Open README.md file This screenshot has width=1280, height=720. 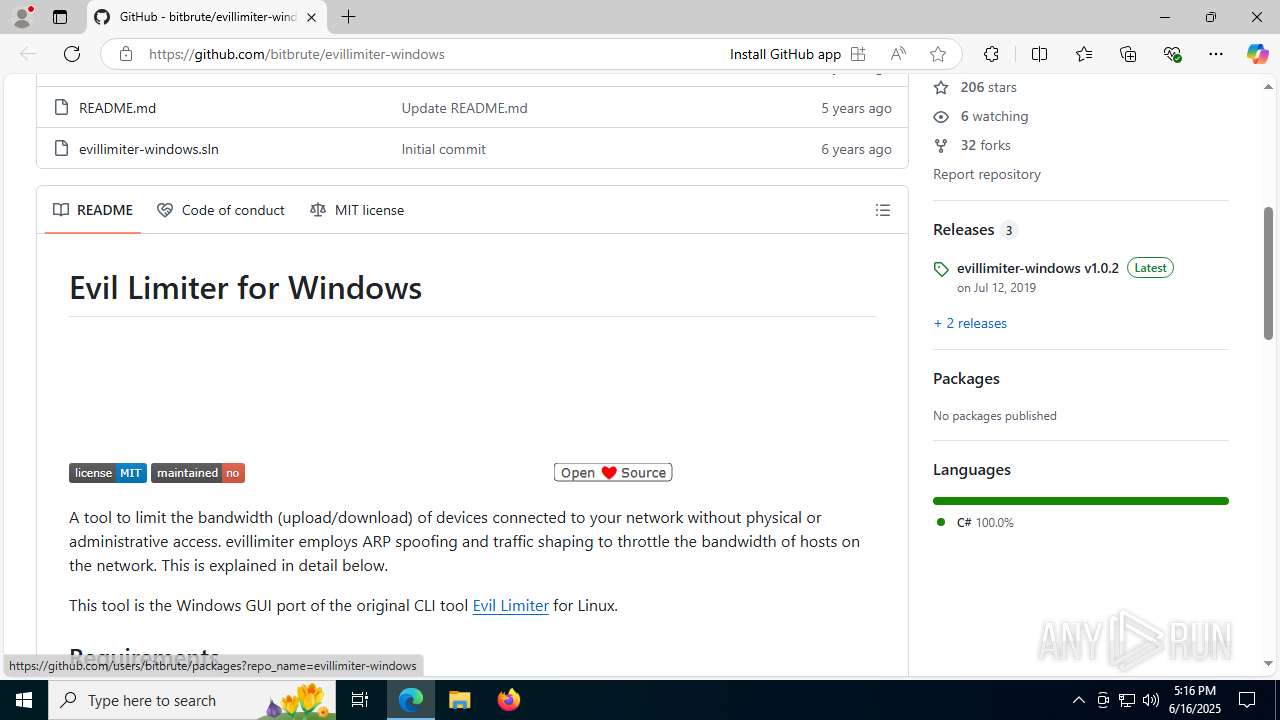117,107
